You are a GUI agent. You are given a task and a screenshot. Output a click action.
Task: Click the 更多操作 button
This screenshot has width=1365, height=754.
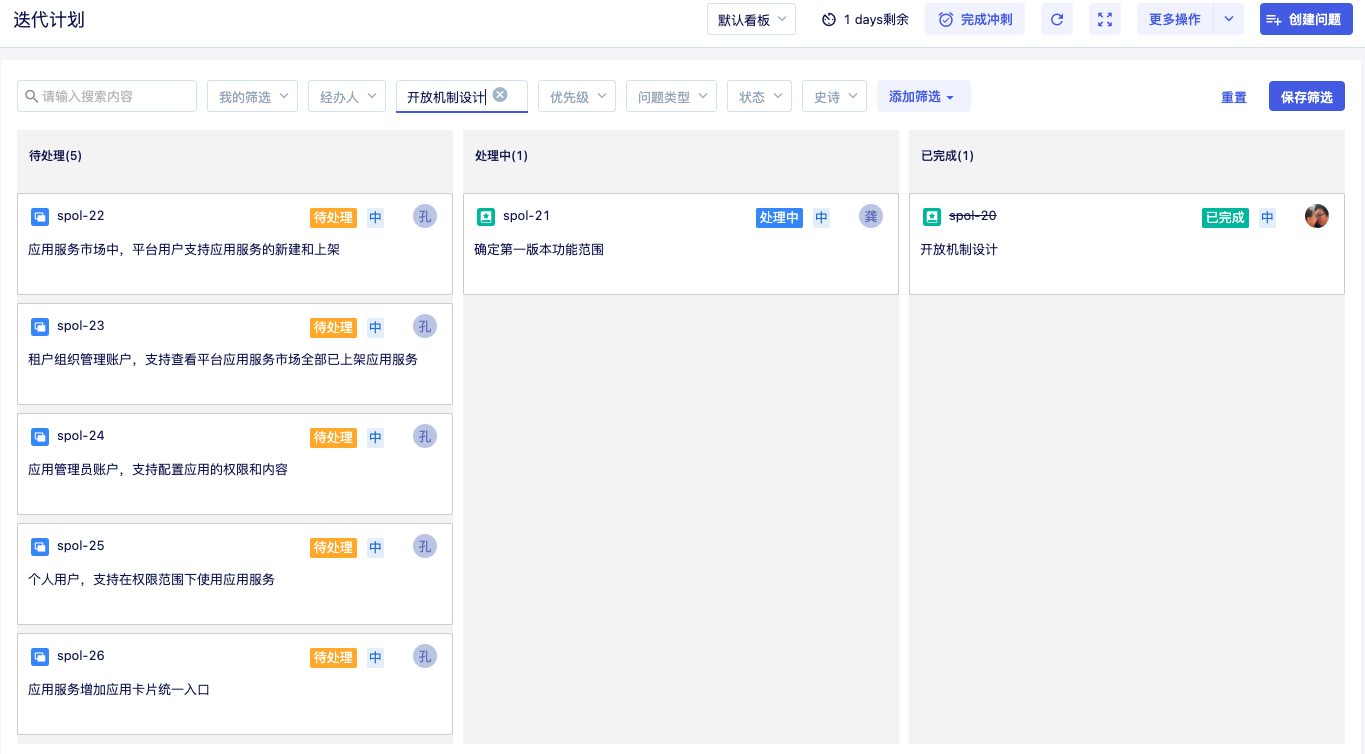(1175, 19)
